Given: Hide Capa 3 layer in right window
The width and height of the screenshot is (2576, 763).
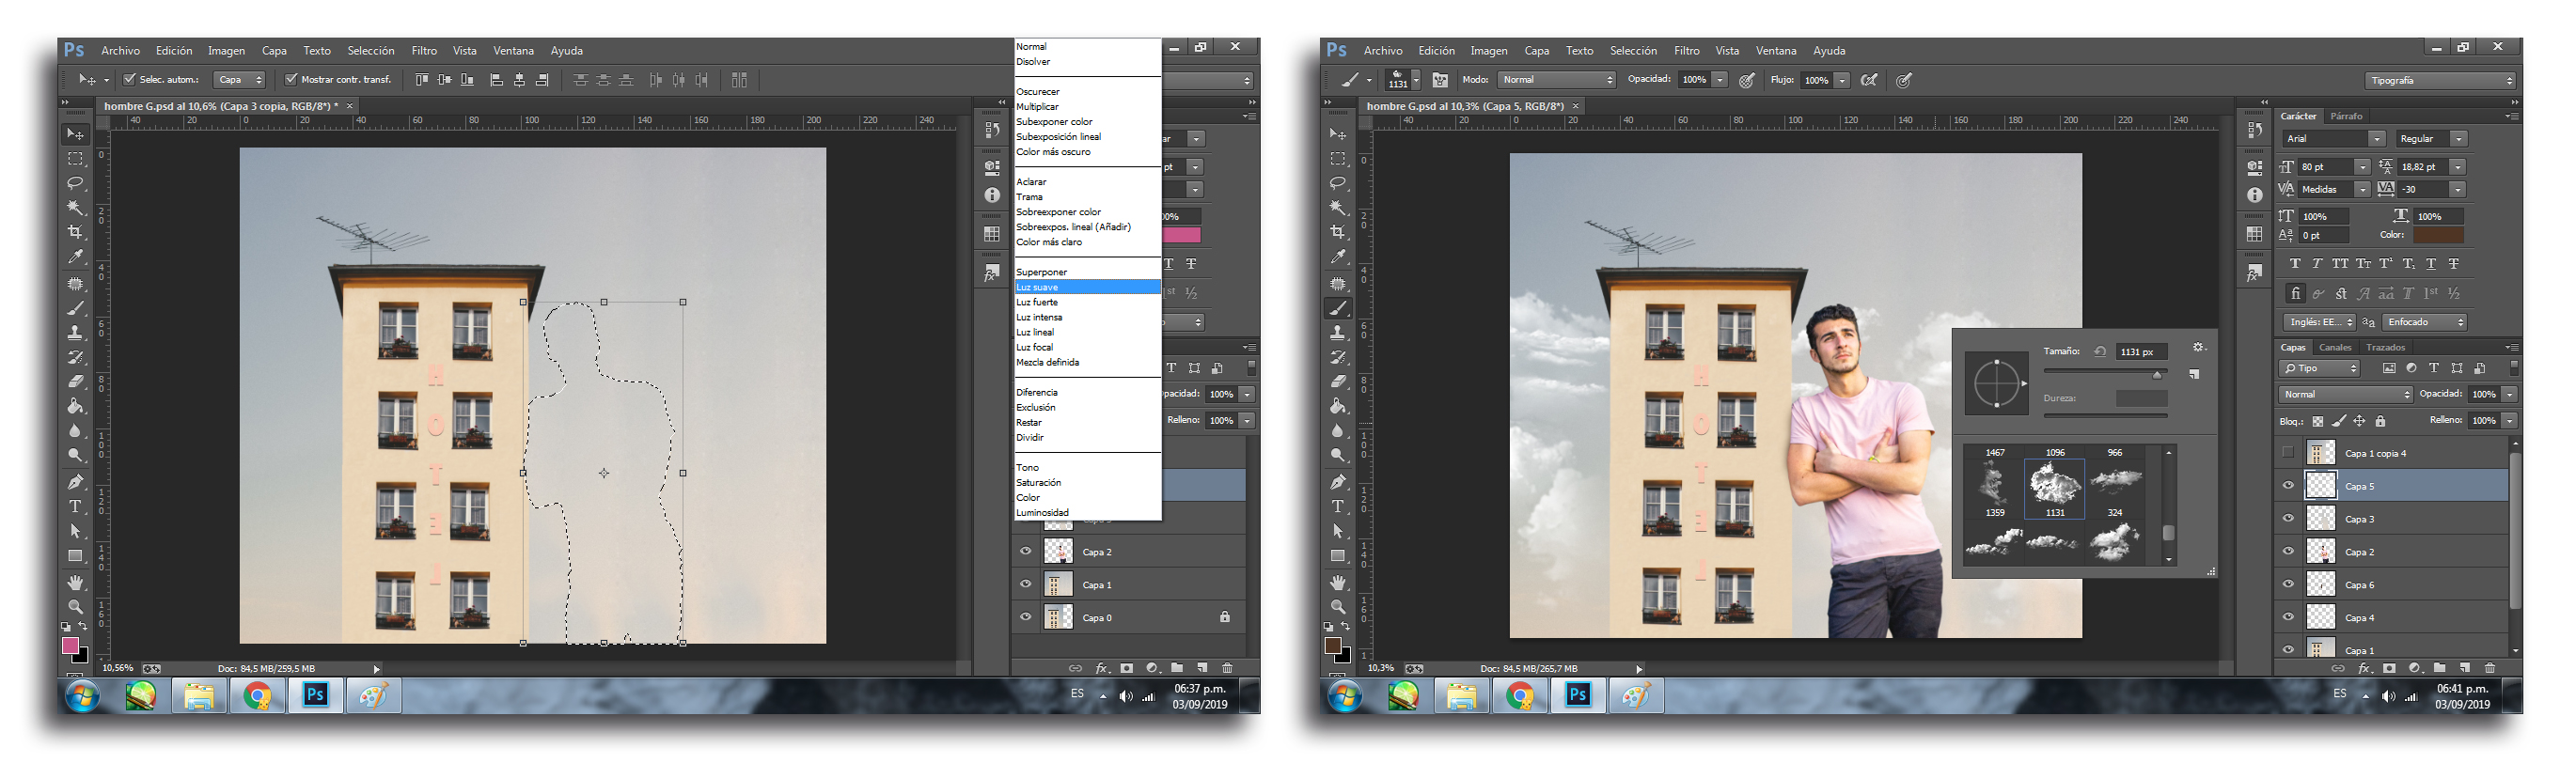Looking at the screenshot, I should [x=2288, y=519].
